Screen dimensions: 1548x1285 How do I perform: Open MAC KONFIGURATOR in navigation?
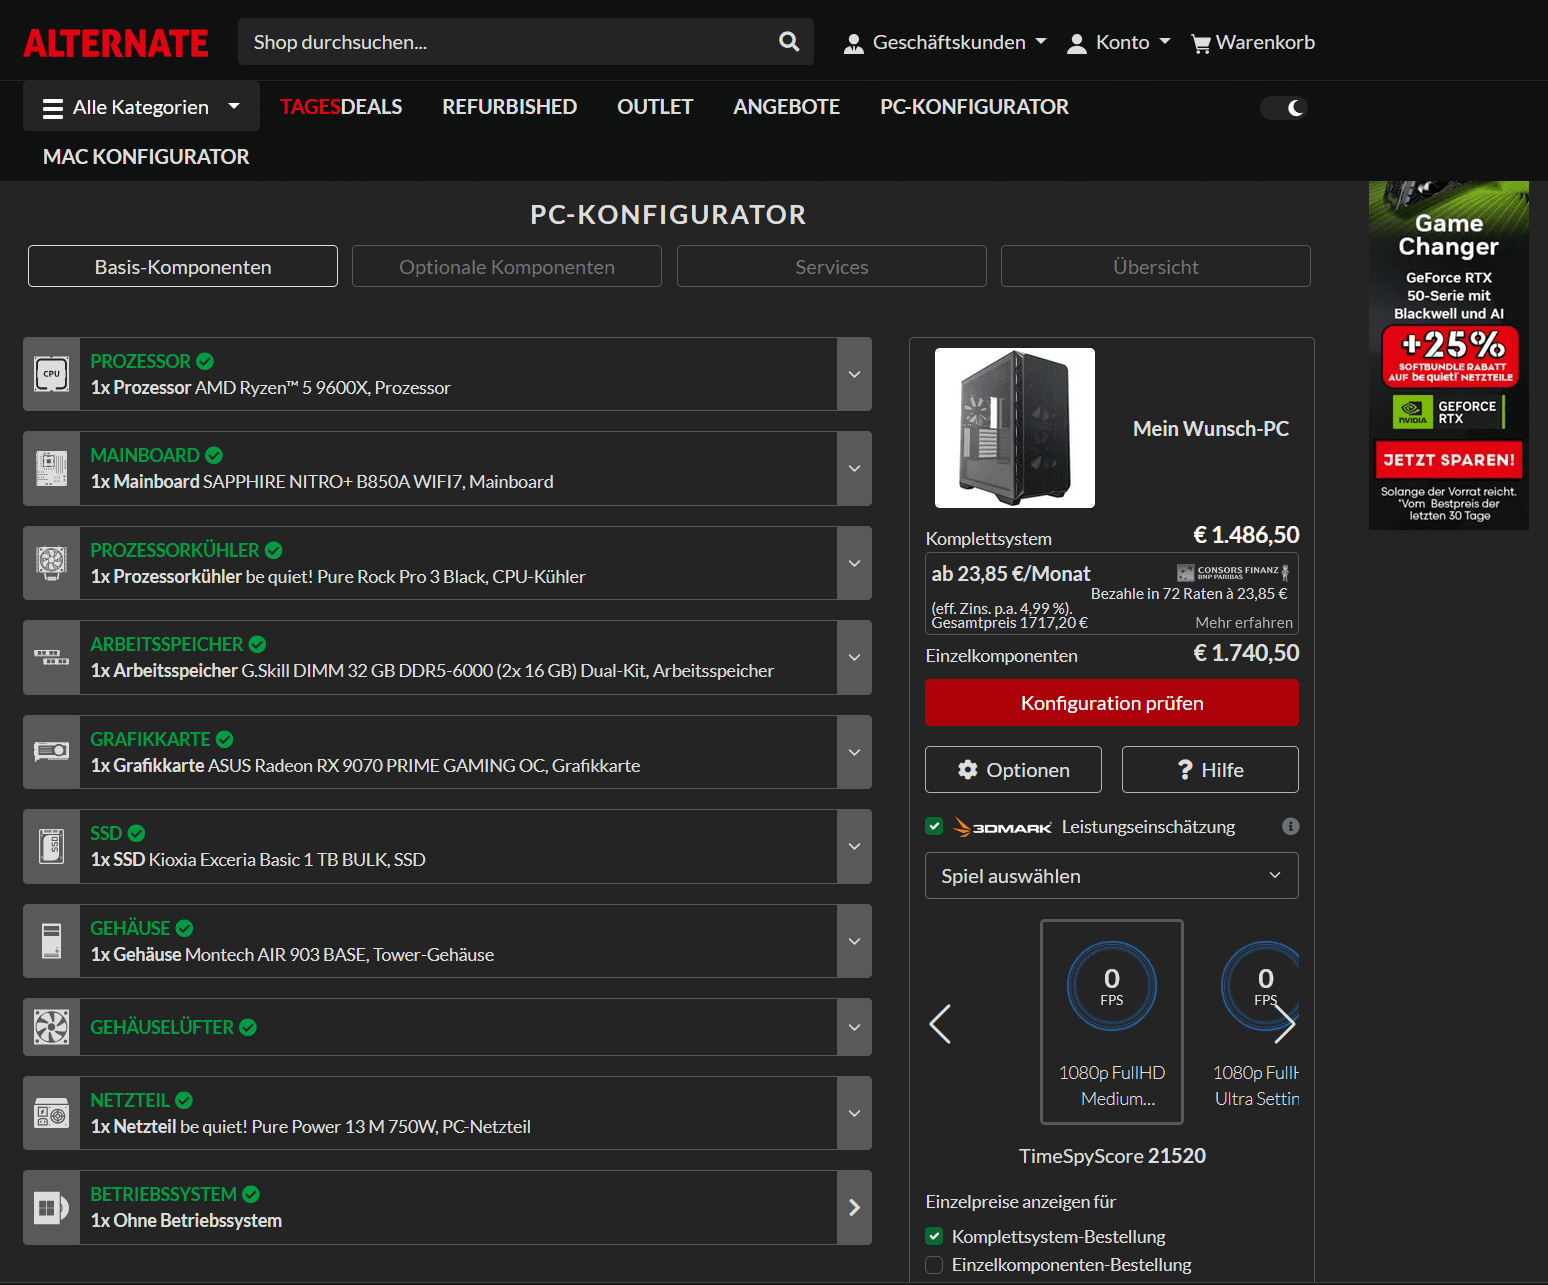tap(146, 157)
